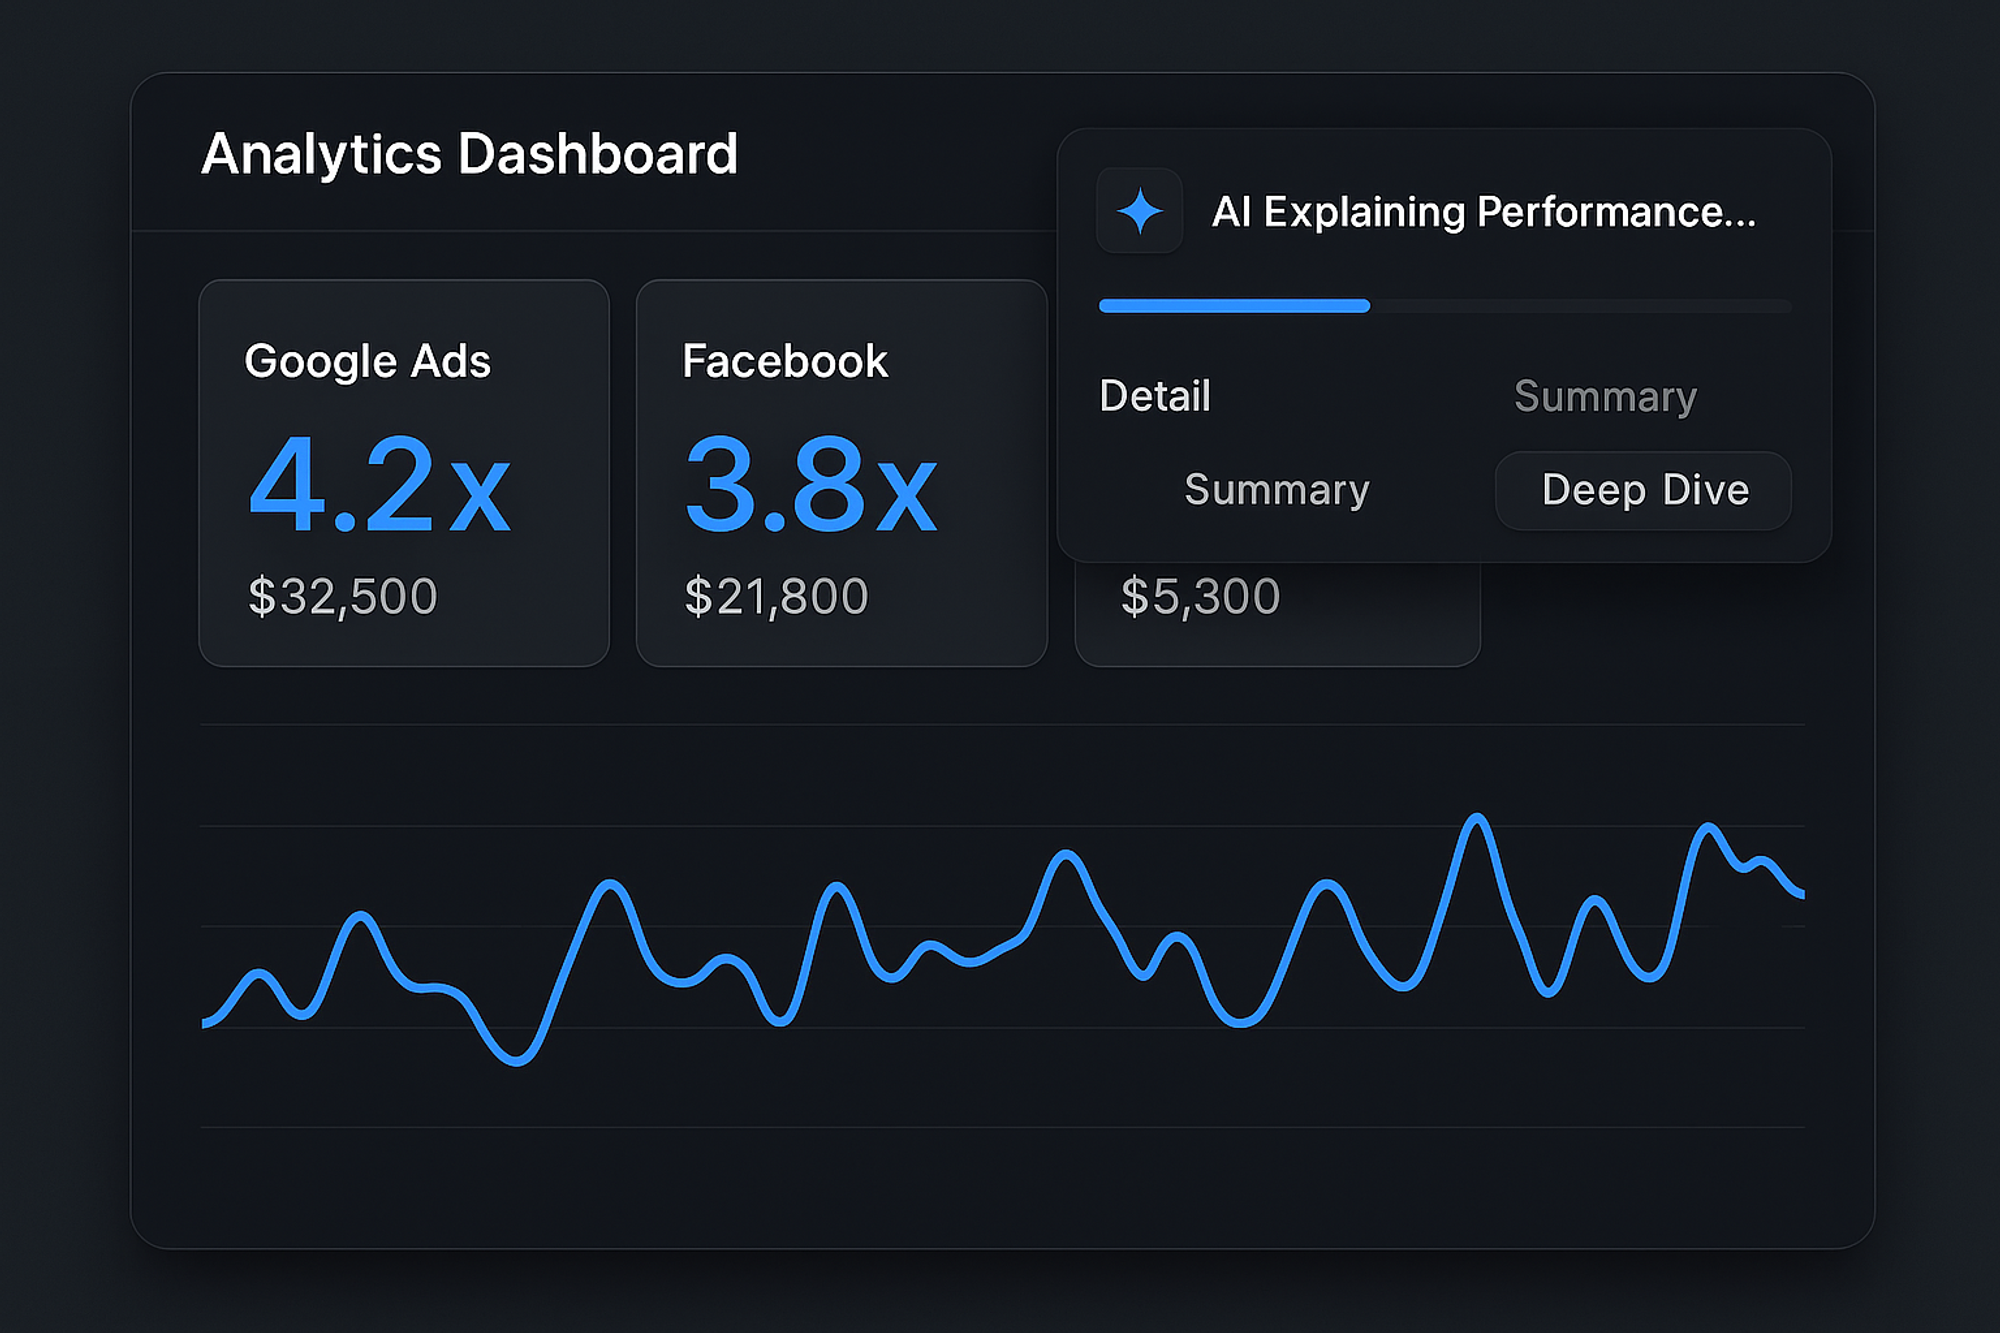
Task: Click the lowest dip of the line chart
Action: [x=517, y=1060]
